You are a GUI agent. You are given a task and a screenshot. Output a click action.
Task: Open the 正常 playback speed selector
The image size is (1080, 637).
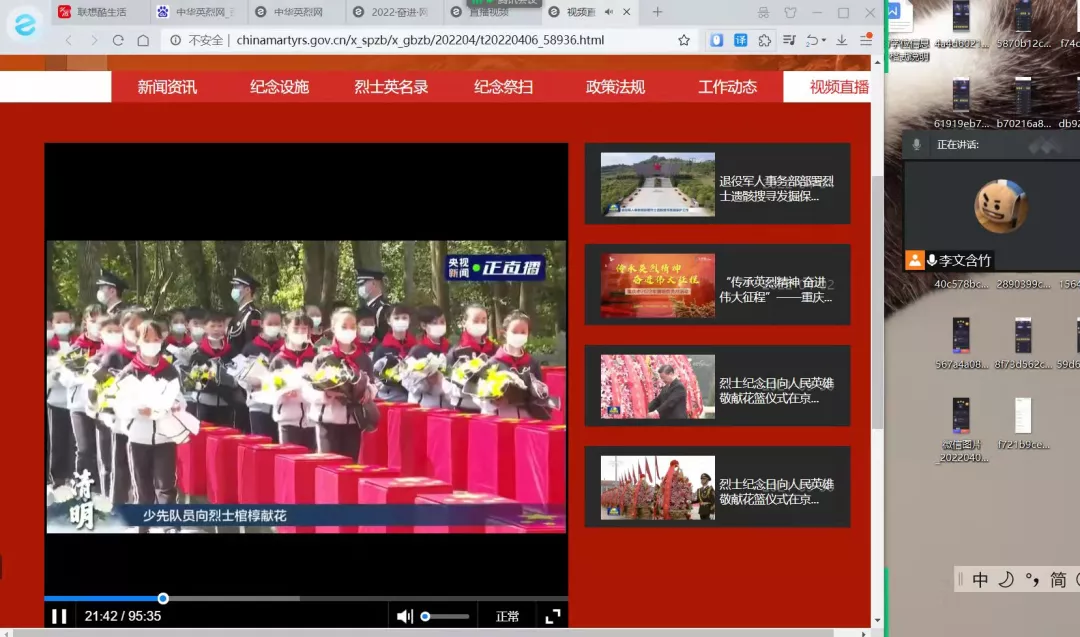click(507, 616)
